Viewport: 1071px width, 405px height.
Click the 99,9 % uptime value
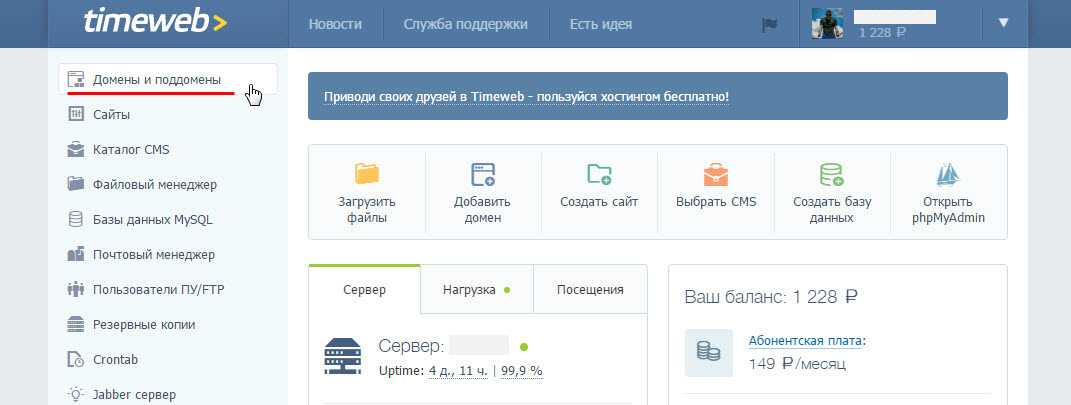tap(522, 371)
